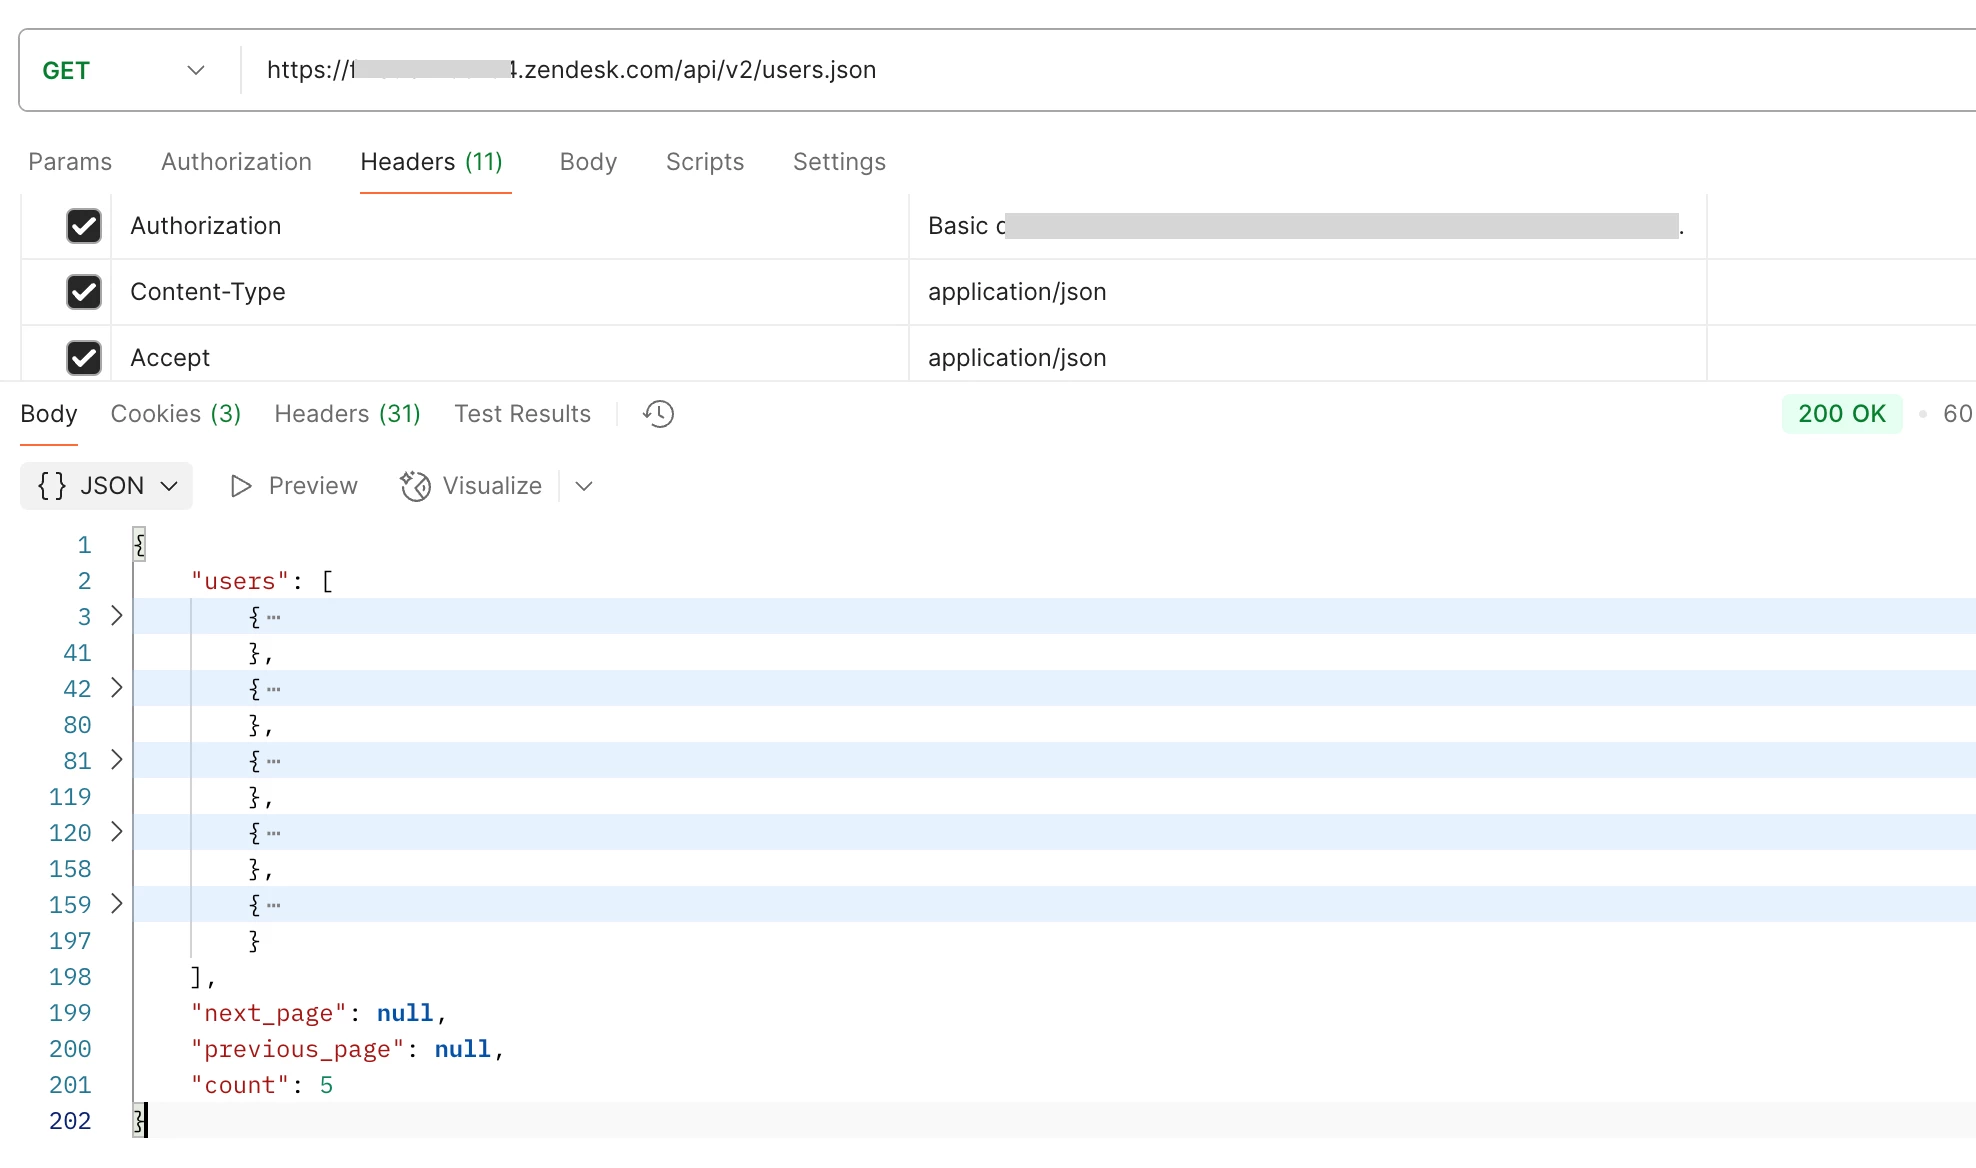
Task: Open the GET method dropdown
Action: 196,70
